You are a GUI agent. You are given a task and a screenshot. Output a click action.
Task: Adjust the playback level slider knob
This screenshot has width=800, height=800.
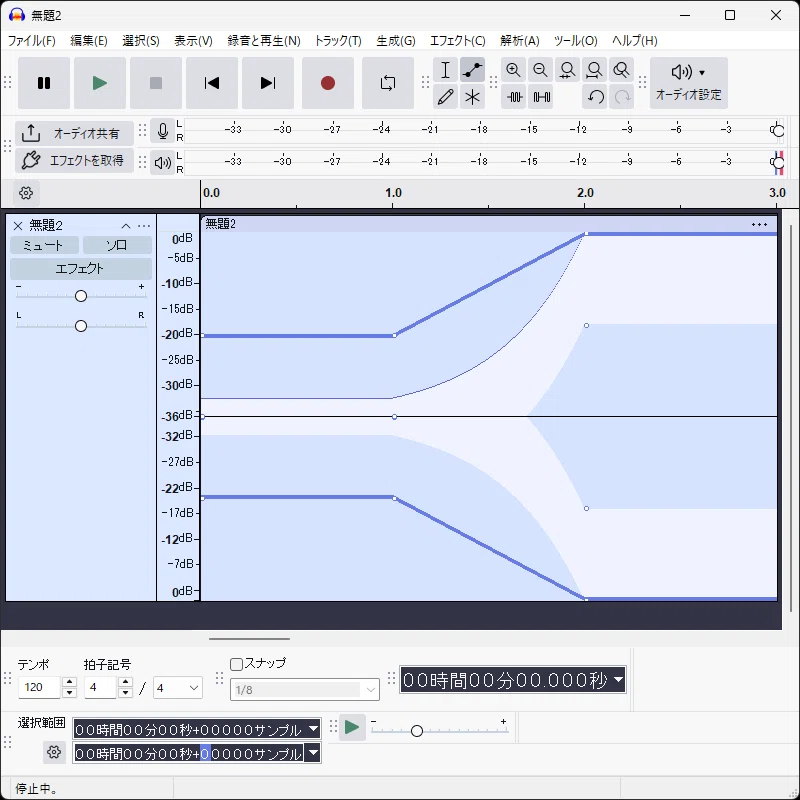click(x=778, y=163)
